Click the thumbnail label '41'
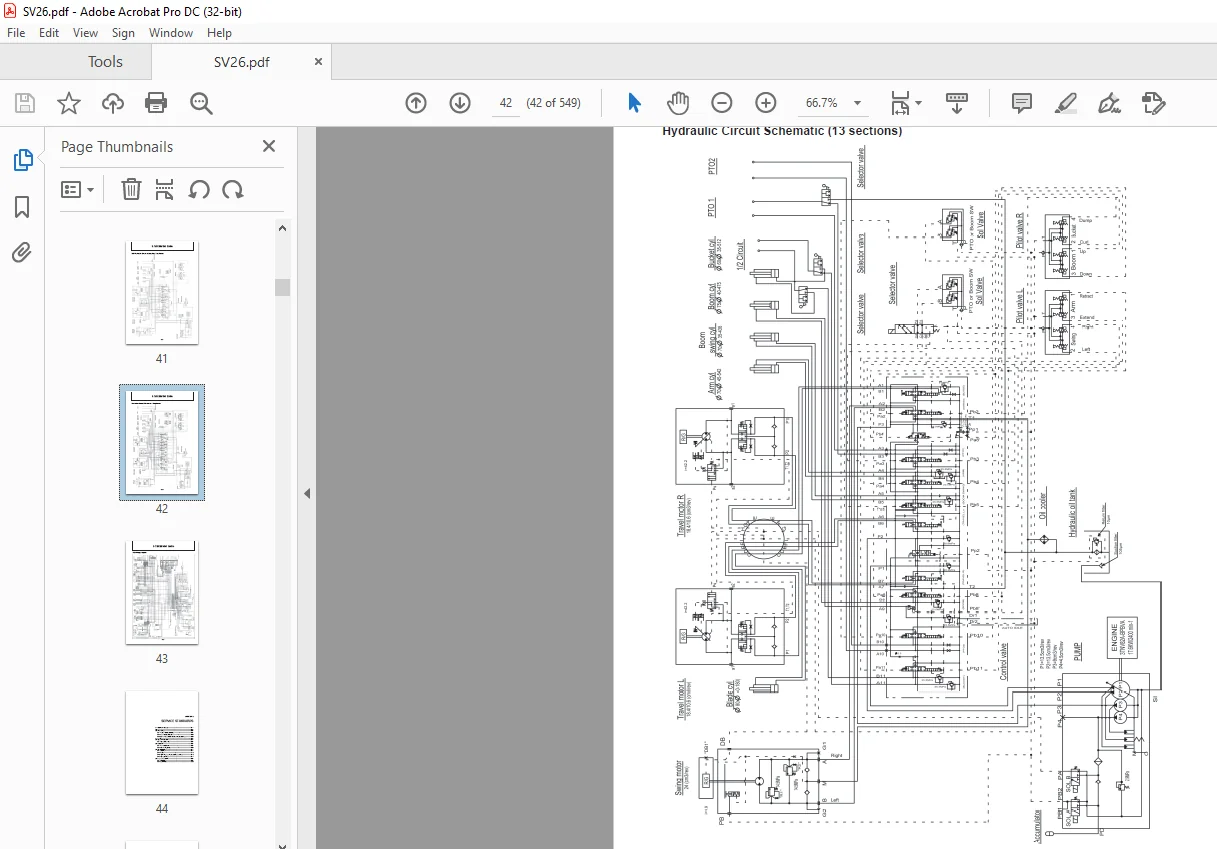The height and width of the screenshot is (849, 1217). coord(162,359)
